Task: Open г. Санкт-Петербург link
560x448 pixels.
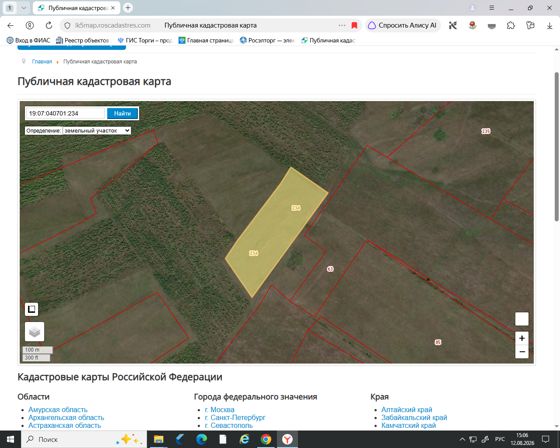Action: pos(235,417)
